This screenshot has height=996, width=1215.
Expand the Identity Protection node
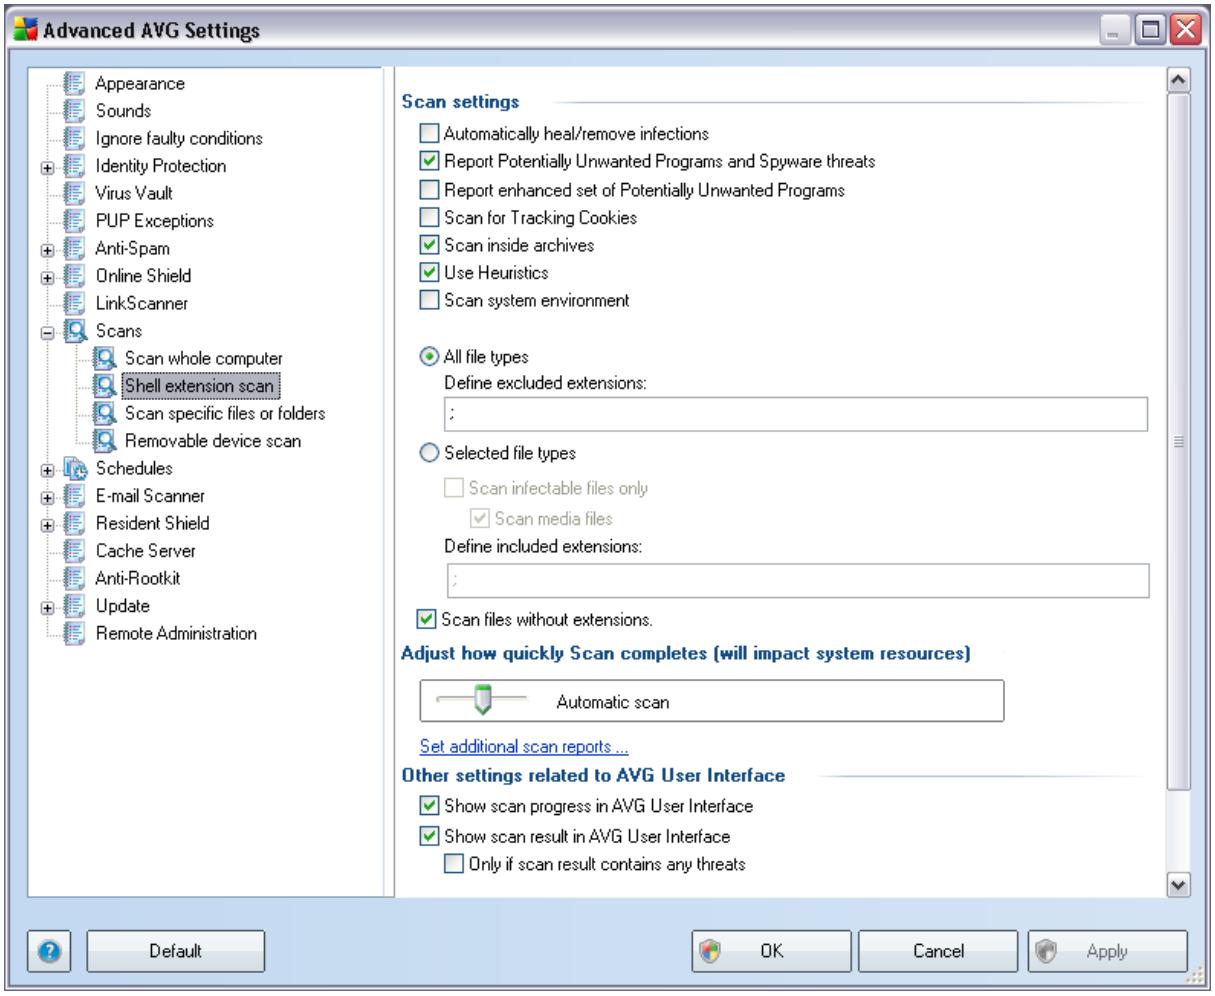[47, 167]
